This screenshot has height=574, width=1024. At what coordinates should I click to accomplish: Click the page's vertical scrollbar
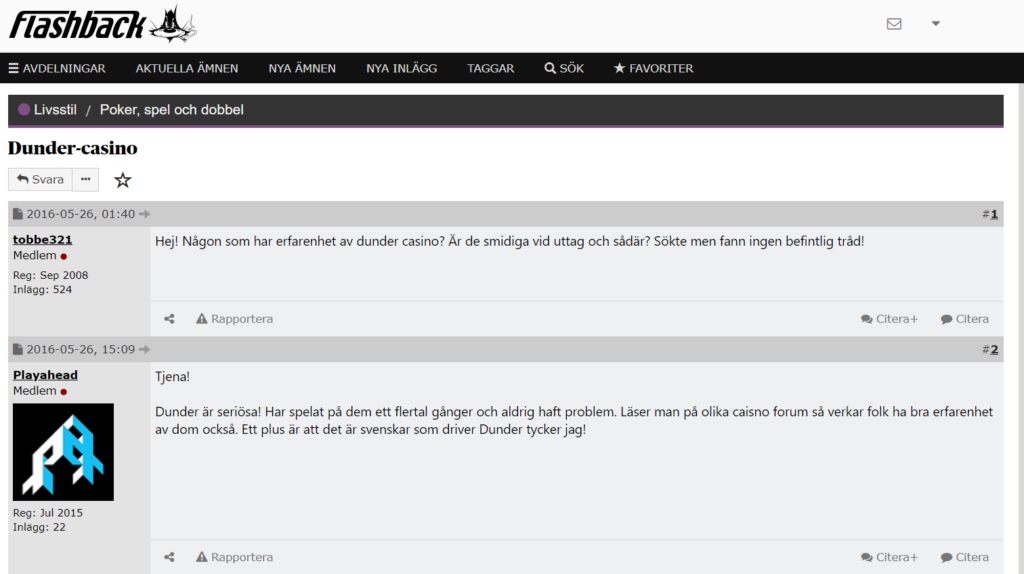tap(1021, 327)
